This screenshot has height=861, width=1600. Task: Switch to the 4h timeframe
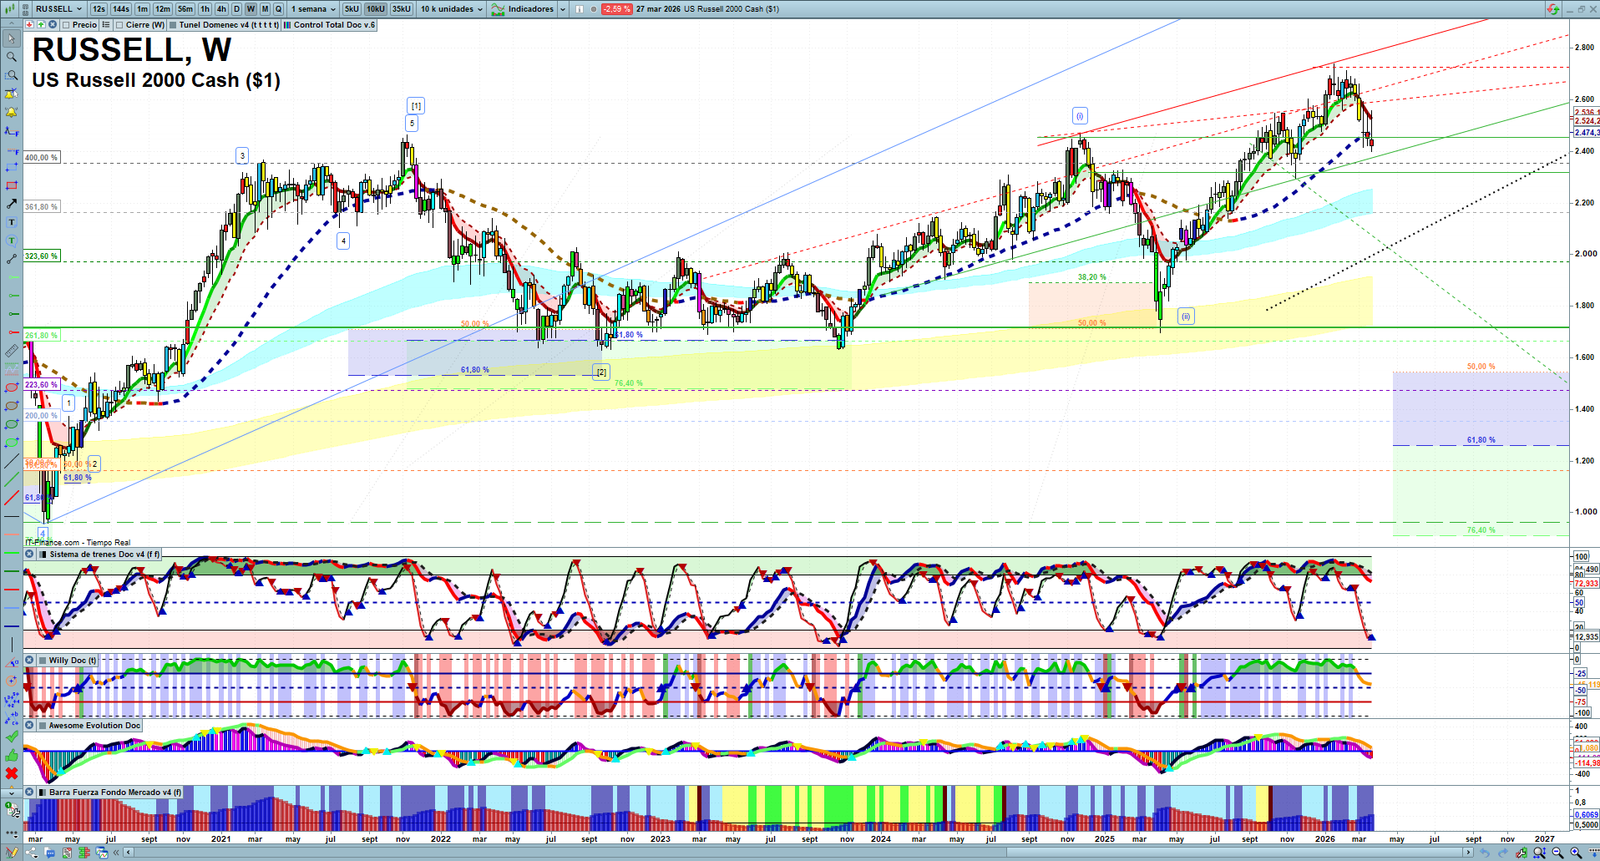click(221, 9)
